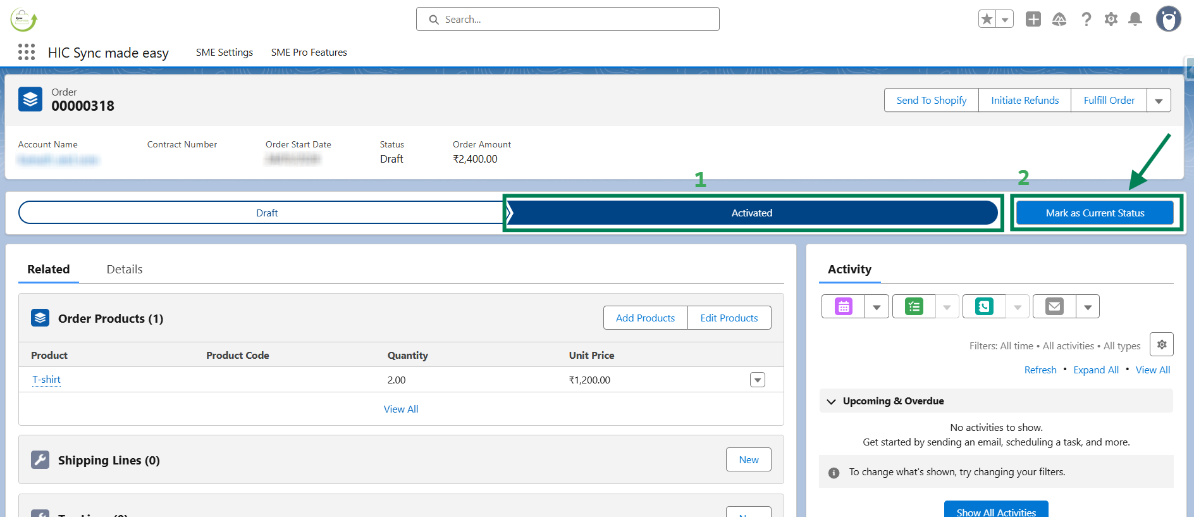This screenshot has height=517, width=1194.
Task: Open the help question mark icon
Action: tap(1087, 20)
